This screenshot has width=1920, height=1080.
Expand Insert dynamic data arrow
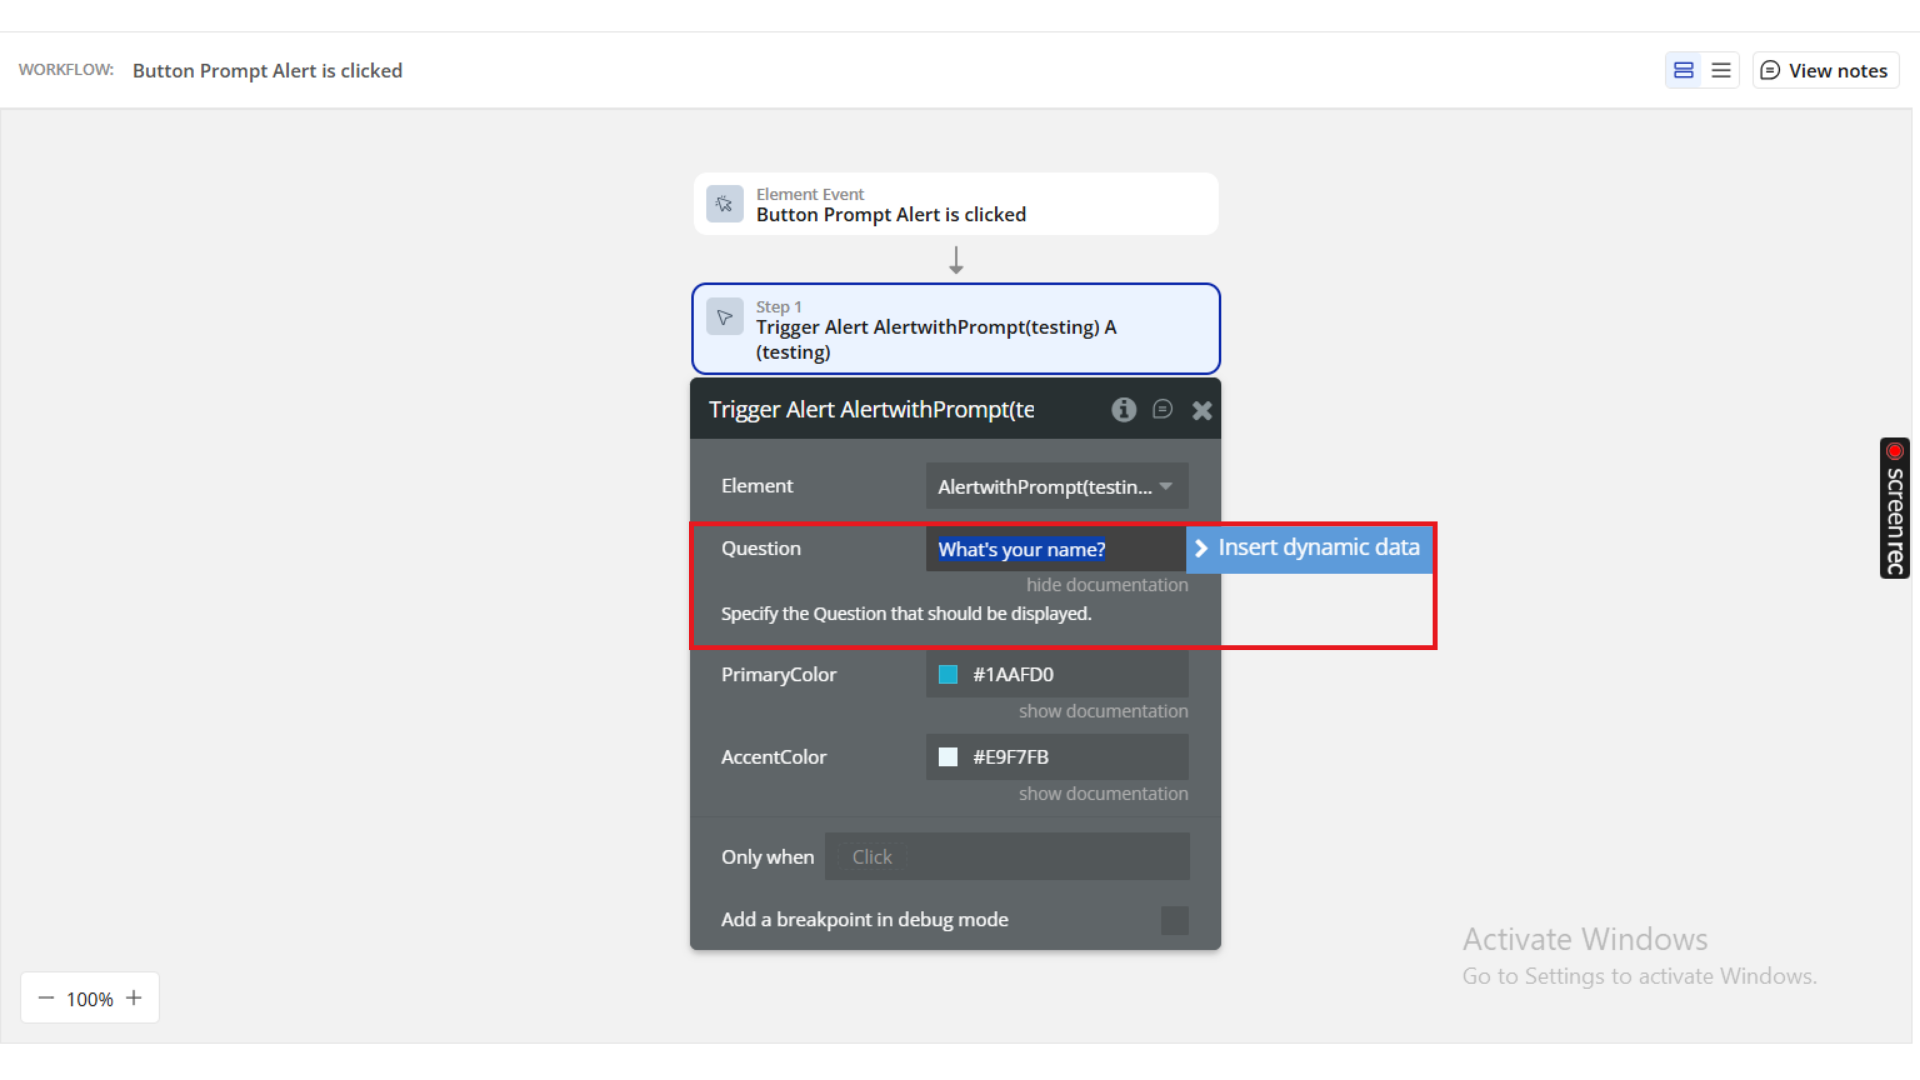(1202, 548)
